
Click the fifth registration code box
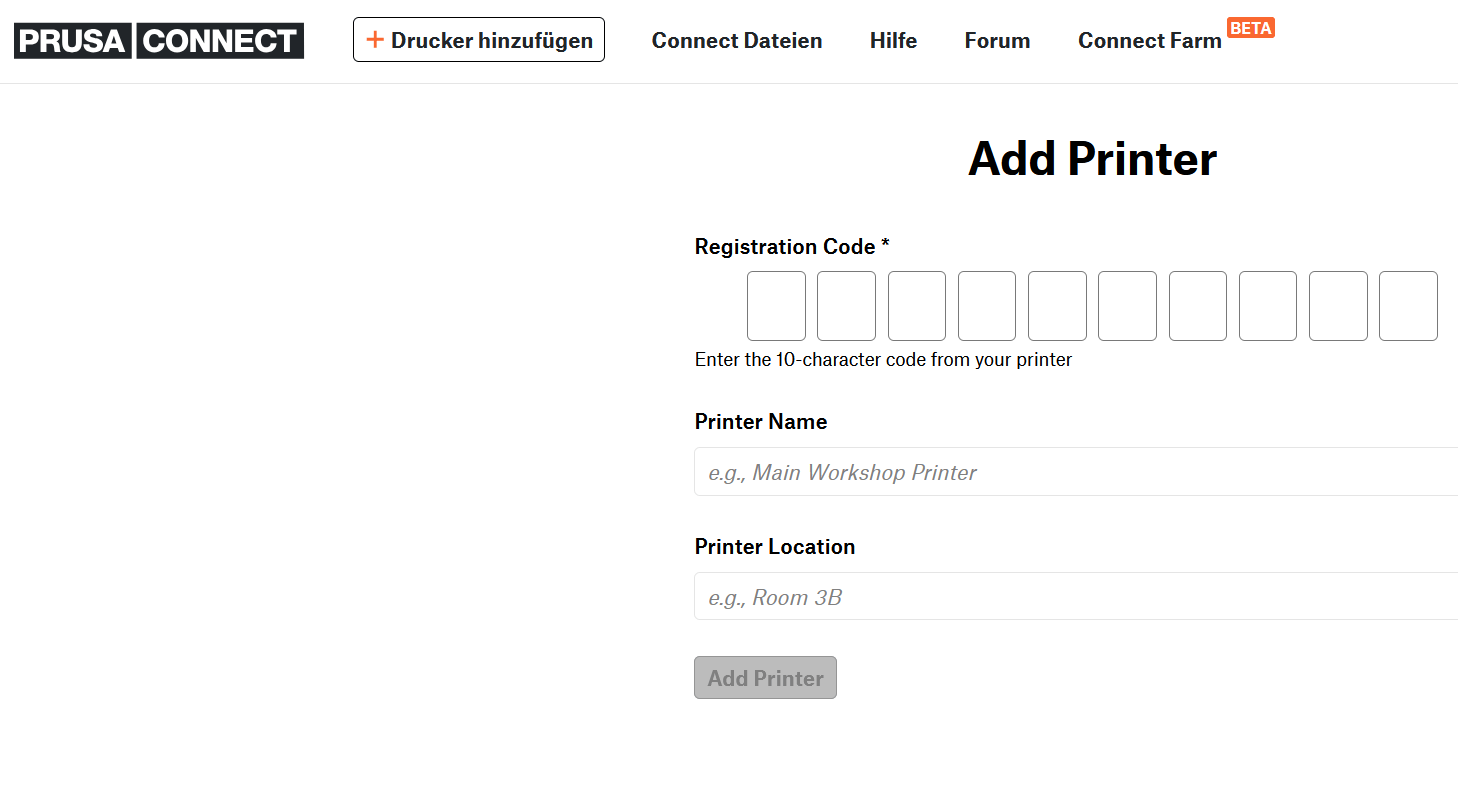[1057, 306]
